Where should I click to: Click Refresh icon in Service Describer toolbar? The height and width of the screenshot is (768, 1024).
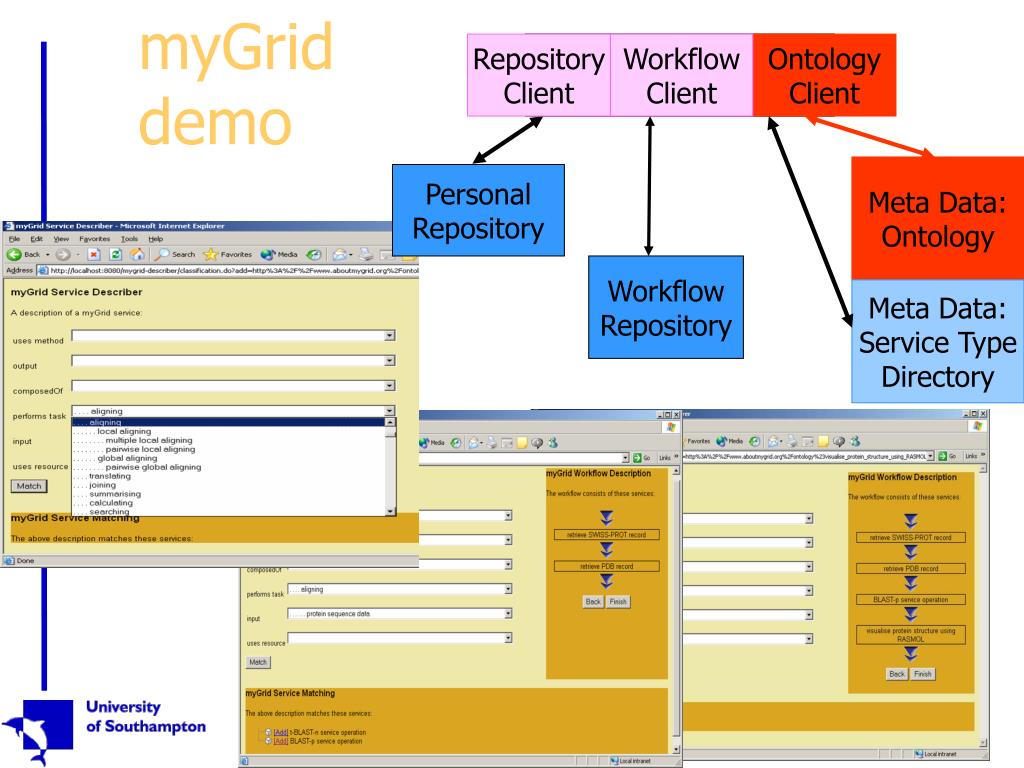pyautogui.click(x=116, y=255)
